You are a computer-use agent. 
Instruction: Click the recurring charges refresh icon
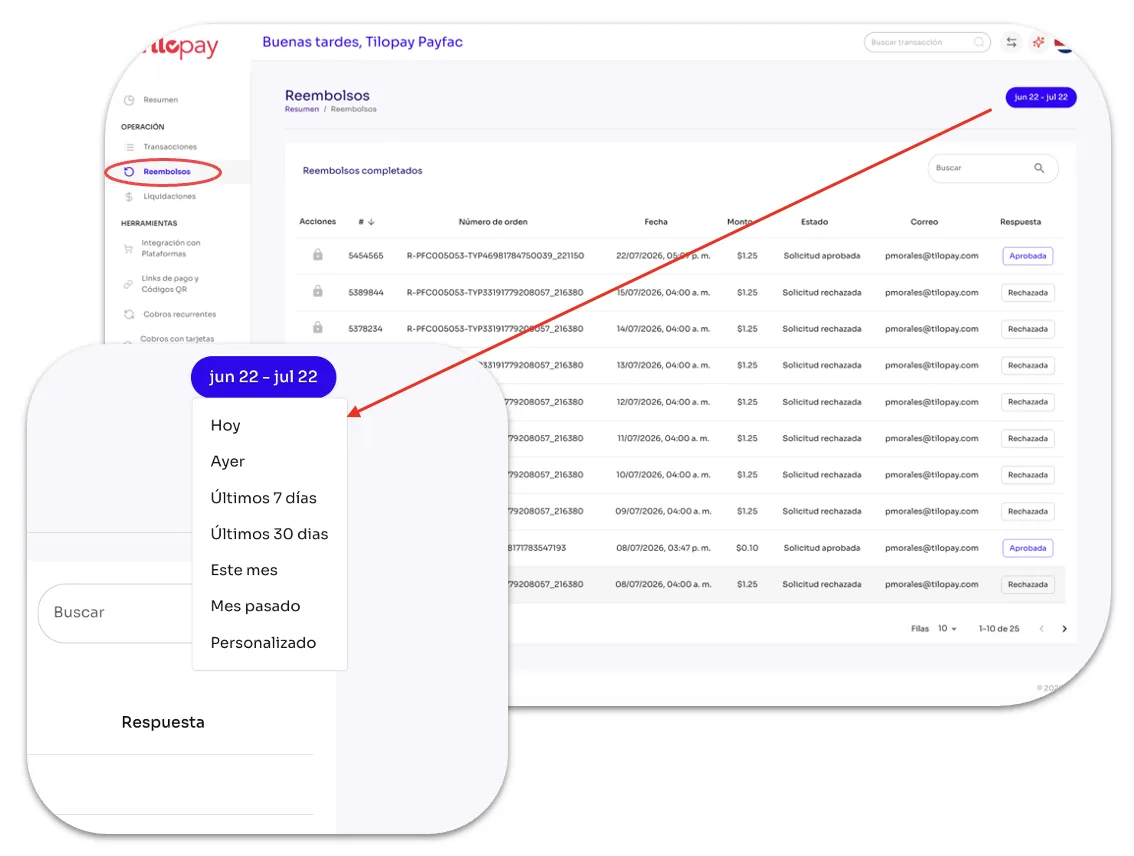click(x=129, y=314)
